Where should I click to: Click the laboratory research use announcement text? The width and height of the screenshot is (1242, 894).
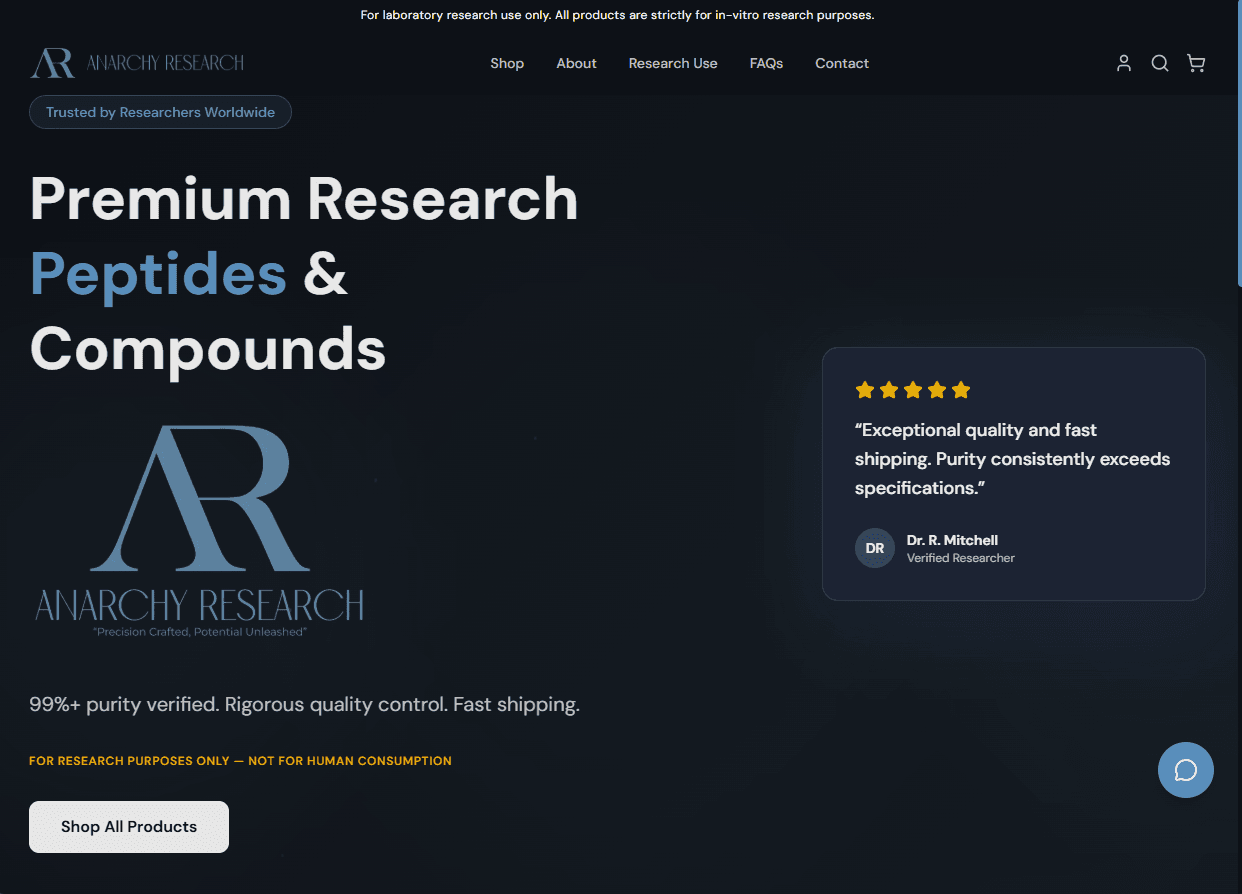click(617, 15)
